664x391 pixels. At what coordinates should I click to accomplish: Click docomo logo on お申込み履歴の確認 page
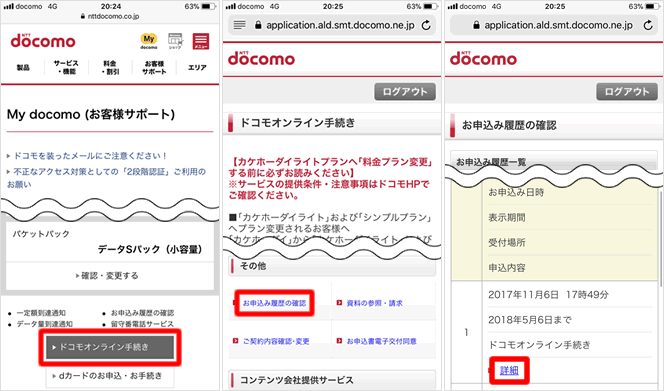[x=483, y=58]
